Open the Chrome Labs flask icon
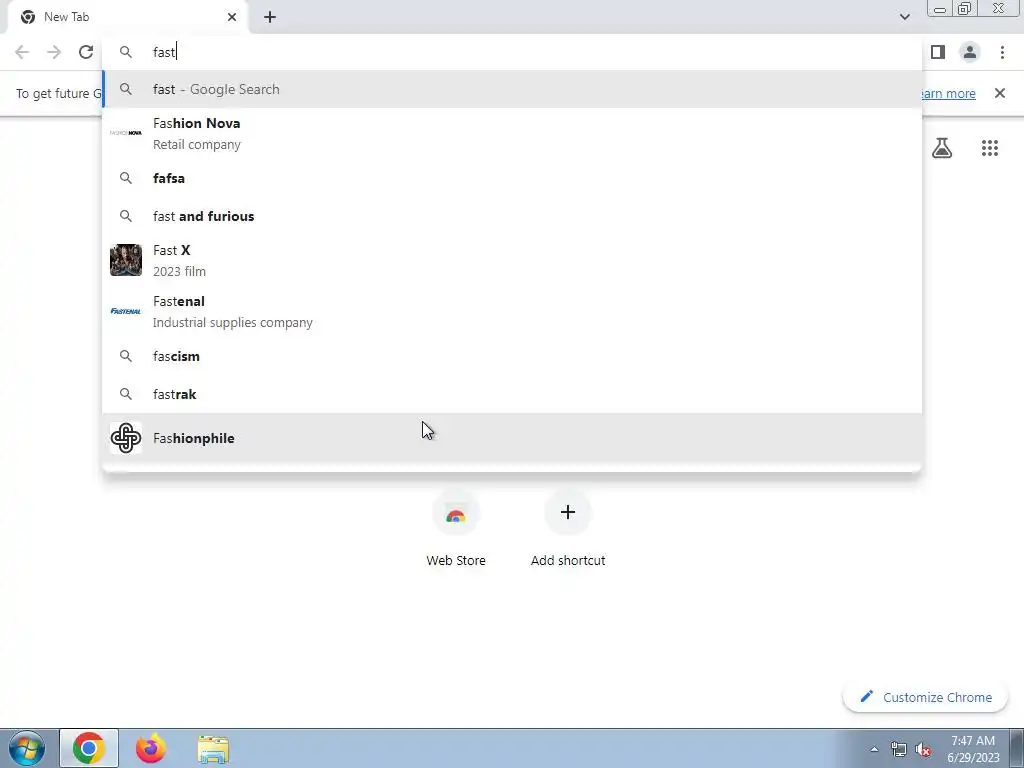Viewport: 1024px width, 768px height. (942, 148)
